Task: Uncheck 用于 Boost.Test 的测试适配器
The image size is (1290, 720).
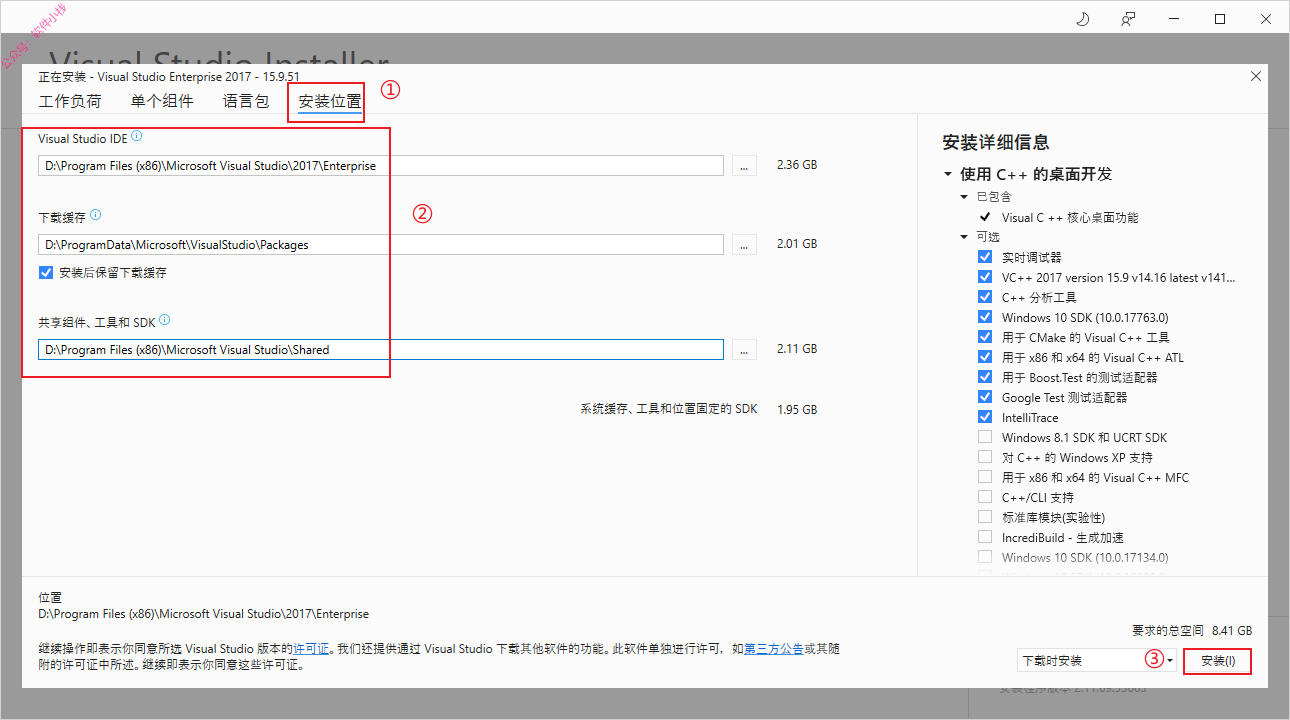Action: pos(985,377)
